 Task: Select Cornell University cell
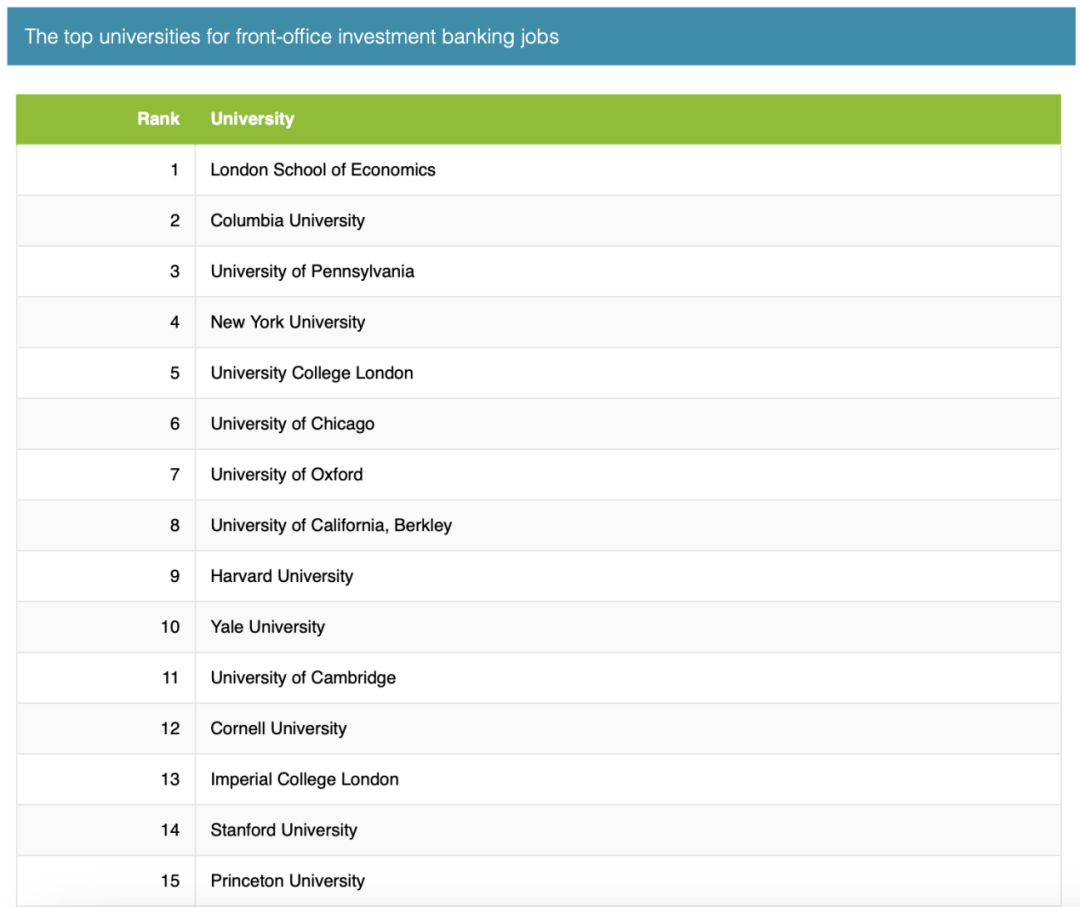pyautogui.click(x=627, y=729)
